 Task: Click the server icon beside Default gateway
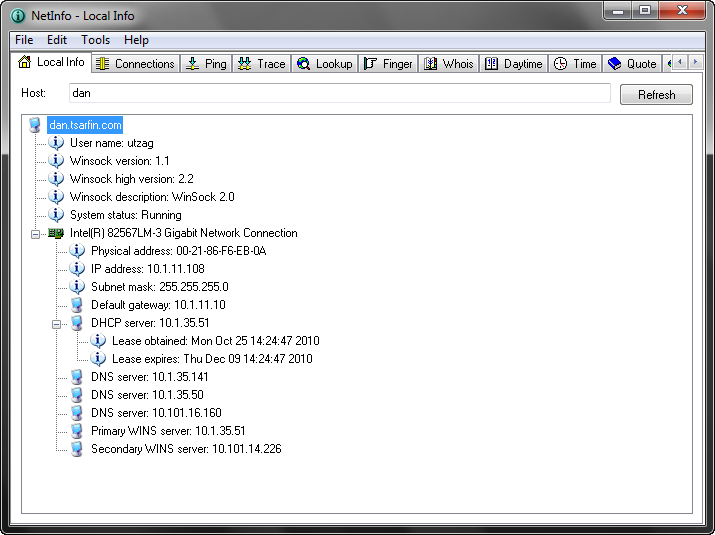[x=77, y=305]
